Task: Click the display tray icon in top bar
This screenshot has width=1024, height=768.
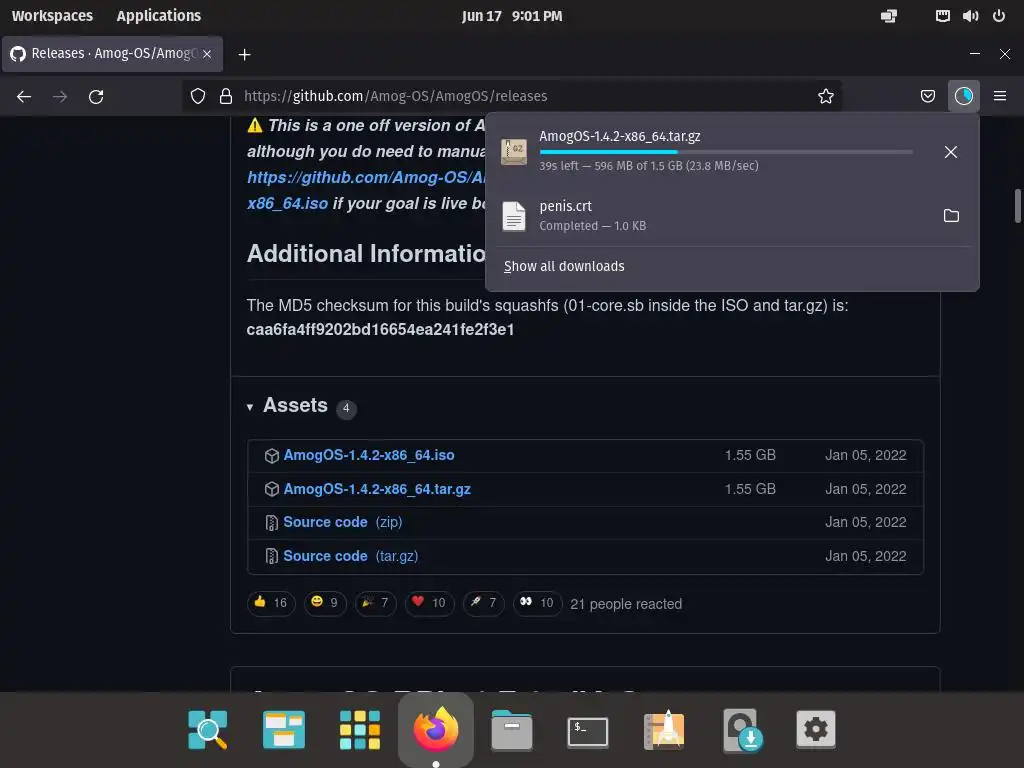Action: coord(889,16)
